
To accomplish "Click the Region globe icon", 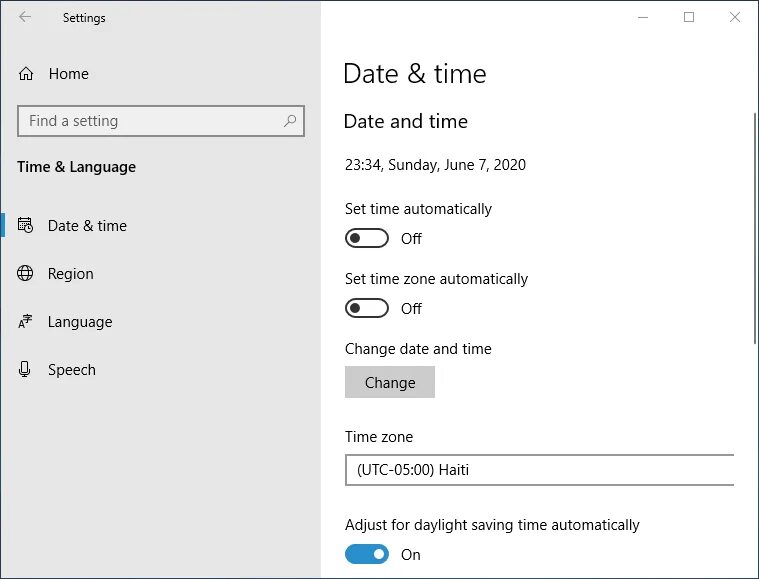I will click(x=26, y=274).
